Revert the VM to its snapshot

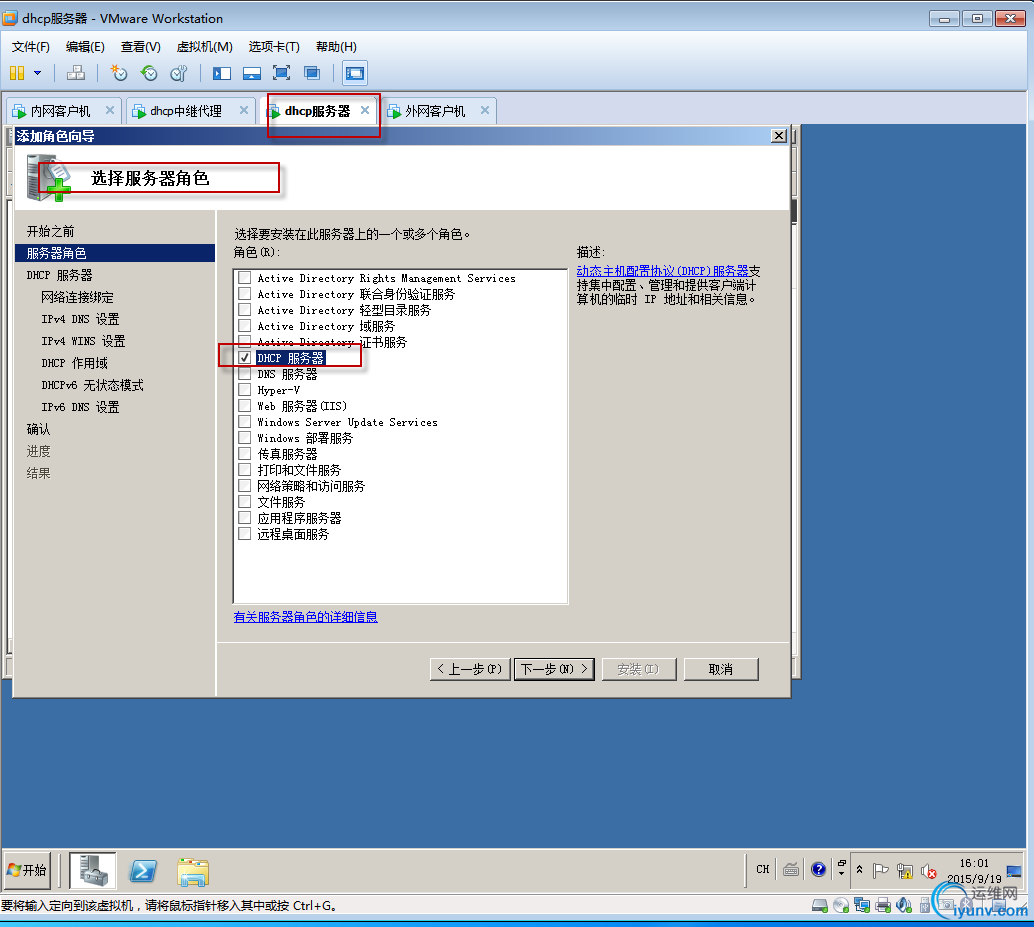pos(149,73)
